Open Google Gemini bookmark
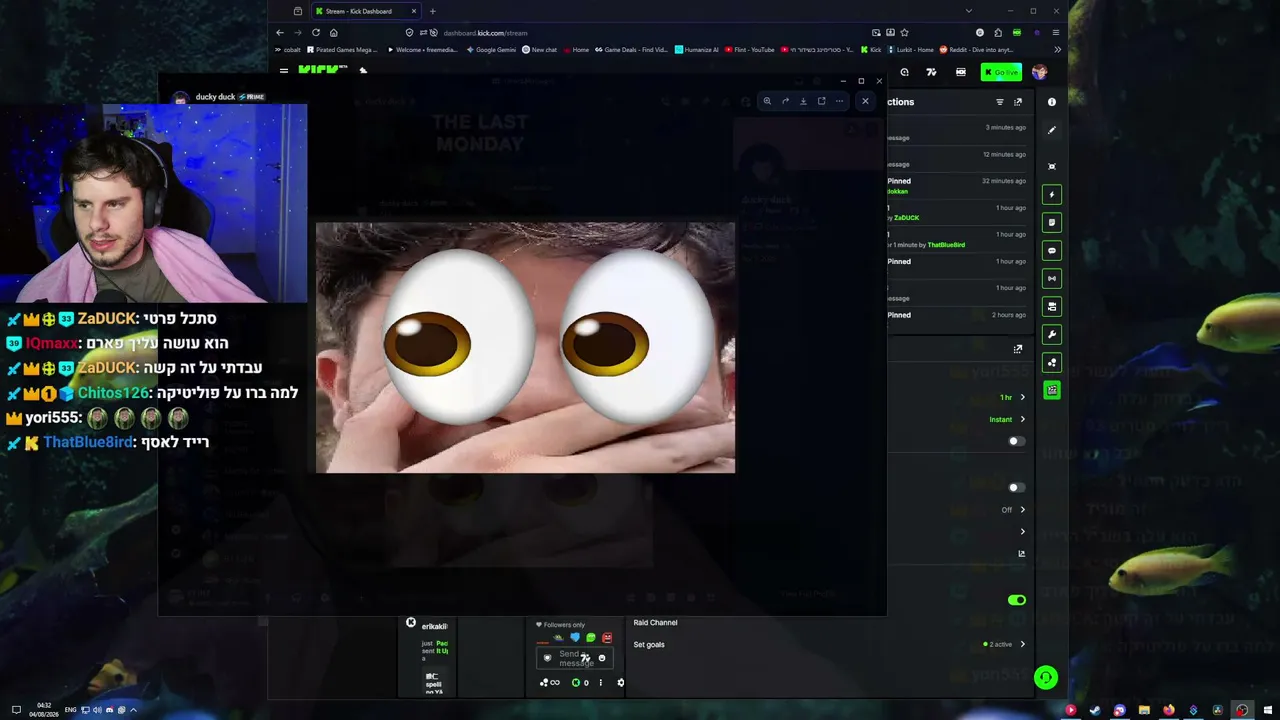The width and height of the screenshot is (1280, 720). coord(491,49)
